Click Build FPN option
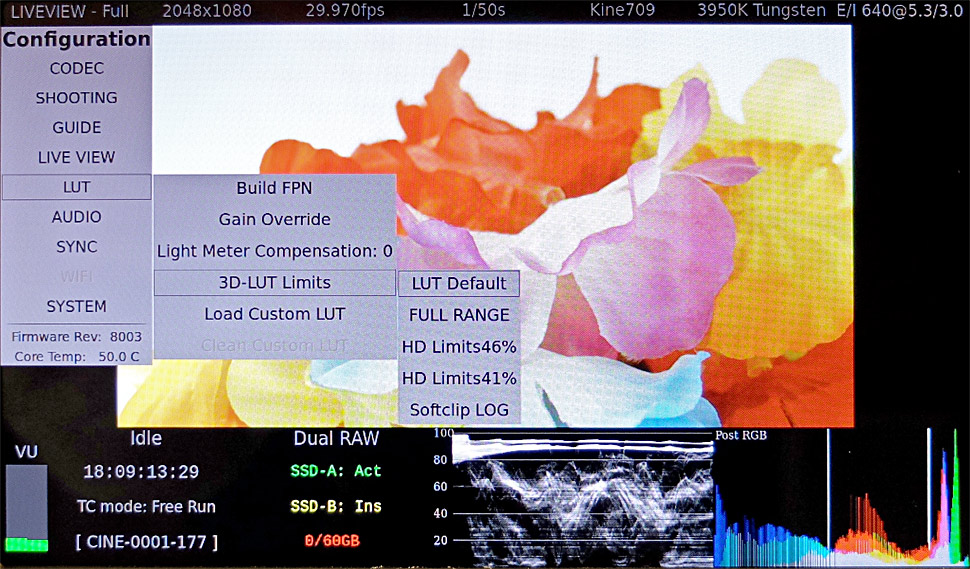The height and width of the screenshot is (569, 970). (x=274, y=188)
